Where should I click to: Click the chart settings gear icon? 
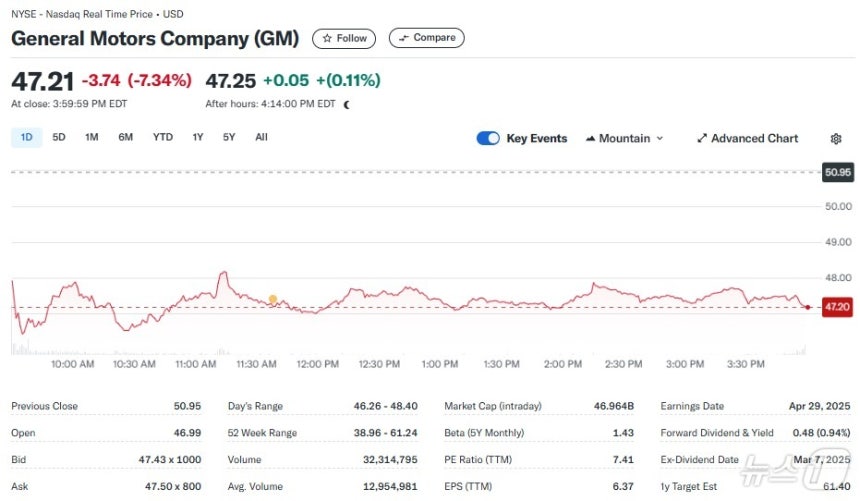point(836,139)
